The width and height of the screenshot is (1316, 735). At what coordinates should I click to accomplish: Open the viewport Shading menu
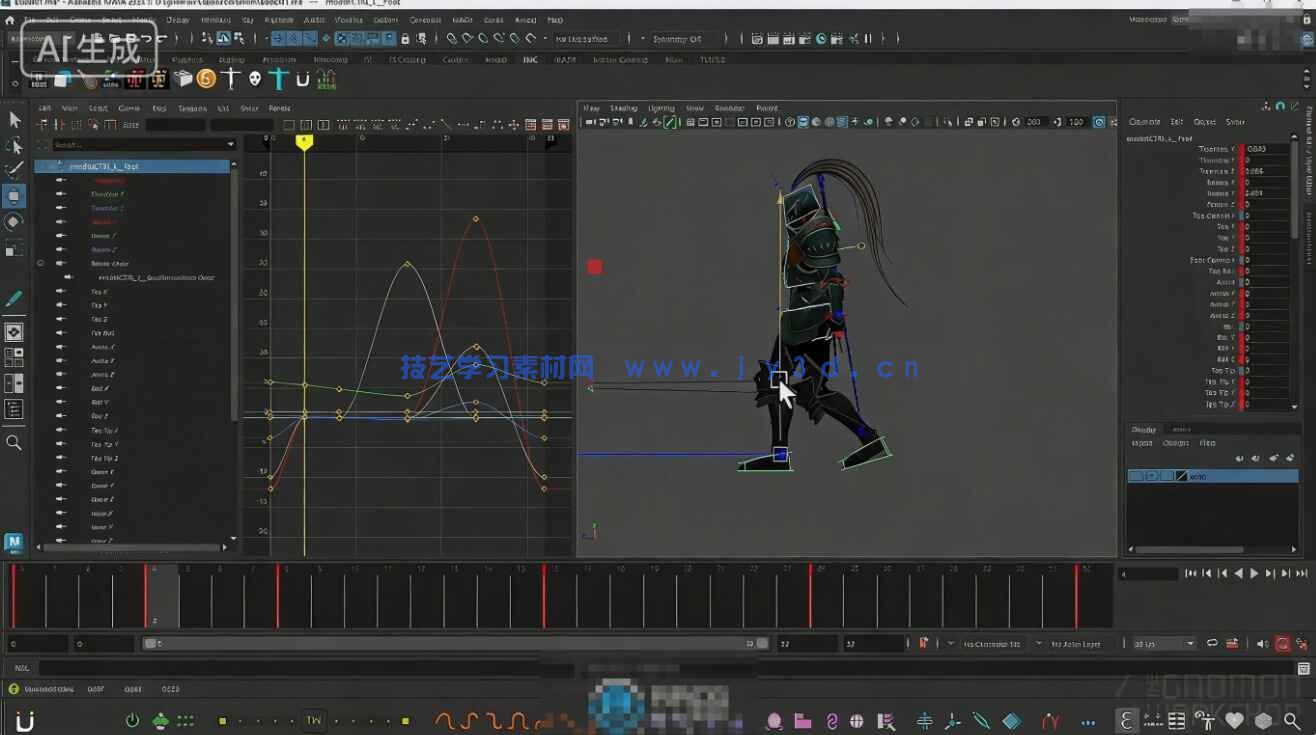coord(623,108)
